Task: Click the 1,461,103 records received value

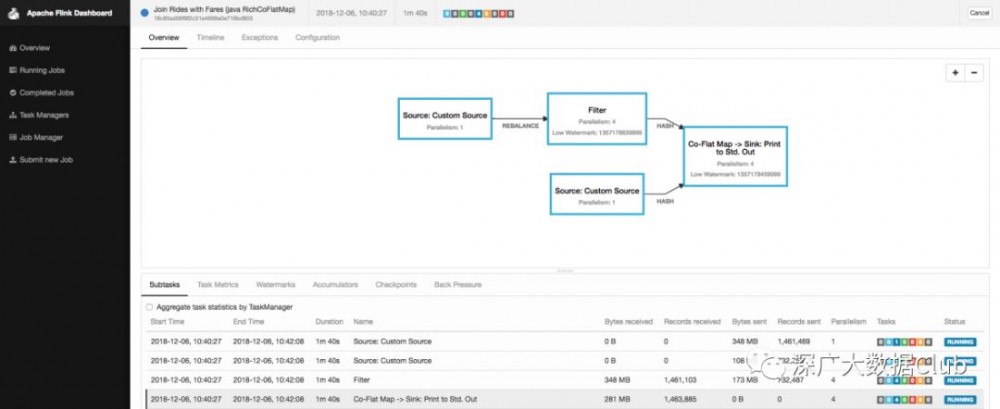Action: tap(680, 380)
